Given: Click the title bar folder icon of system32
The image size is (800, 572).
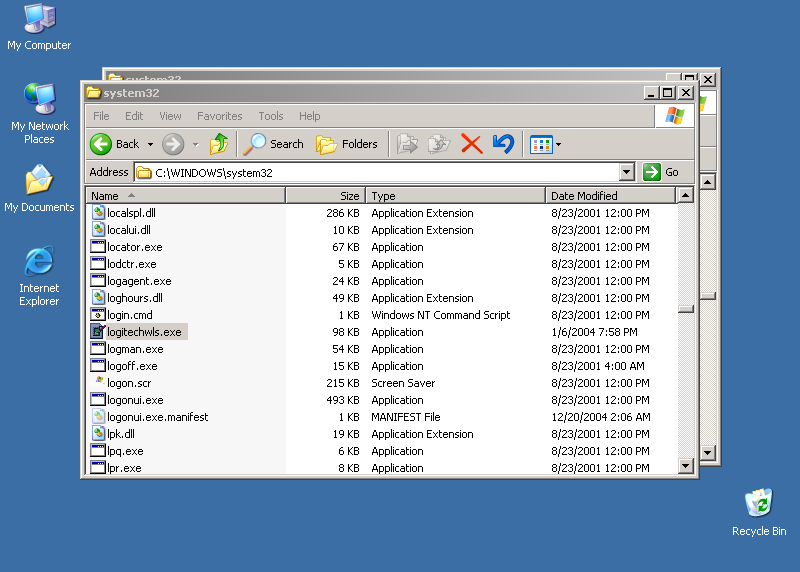Looking at the screenshot, I should 93,93.
